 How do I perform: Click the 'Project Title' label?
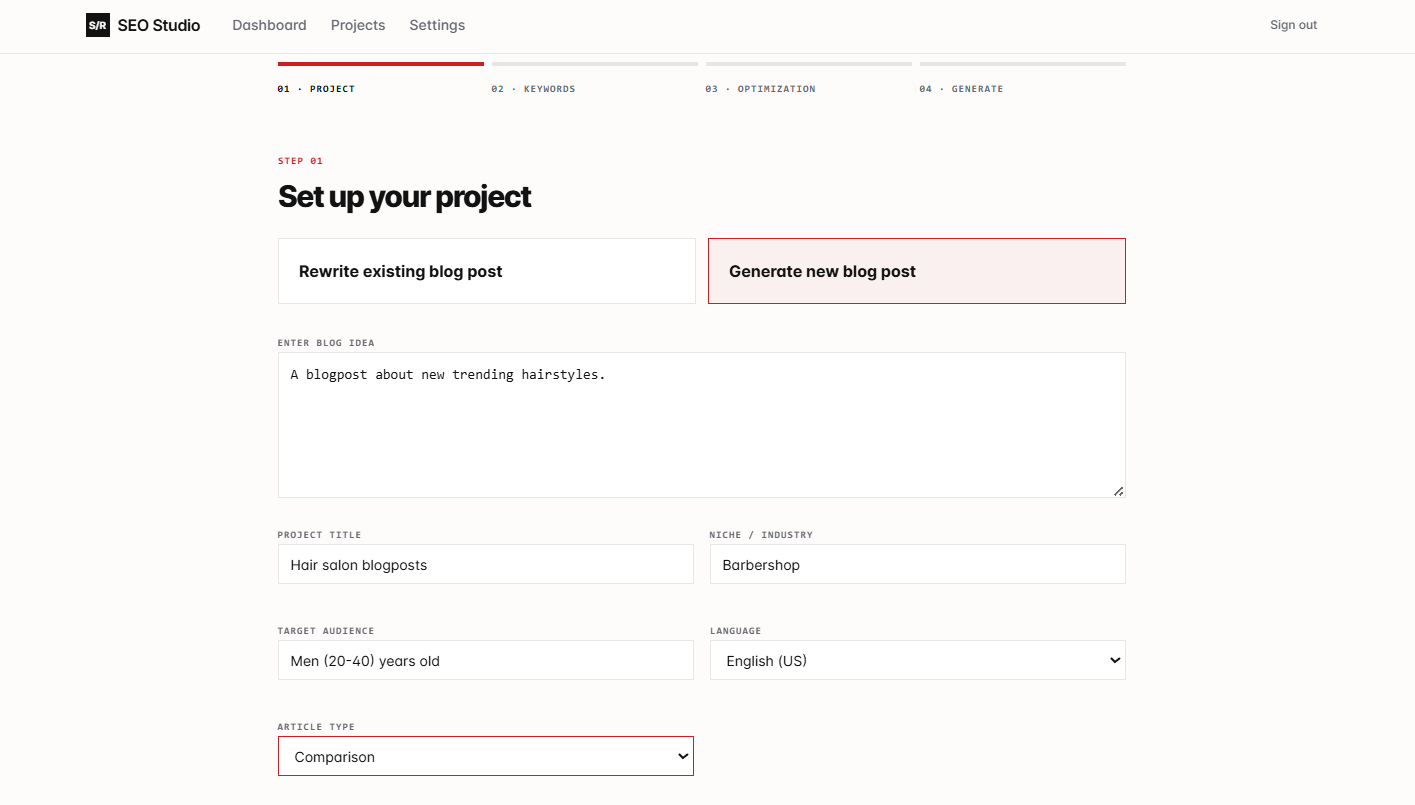tap(319, 535)
